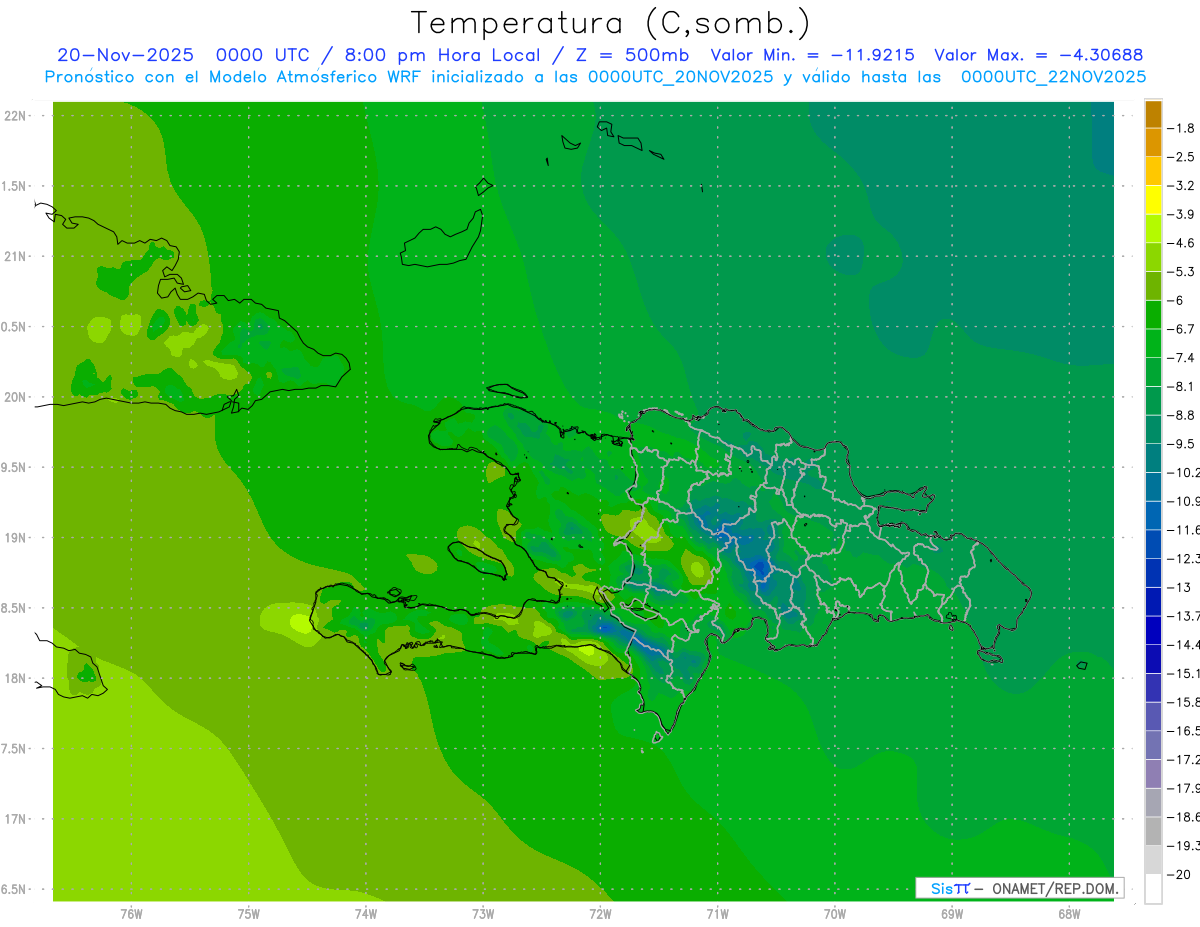1200x927 pixels.
Task: Click the 18N latitude axis label
Action: pos(16,678)
